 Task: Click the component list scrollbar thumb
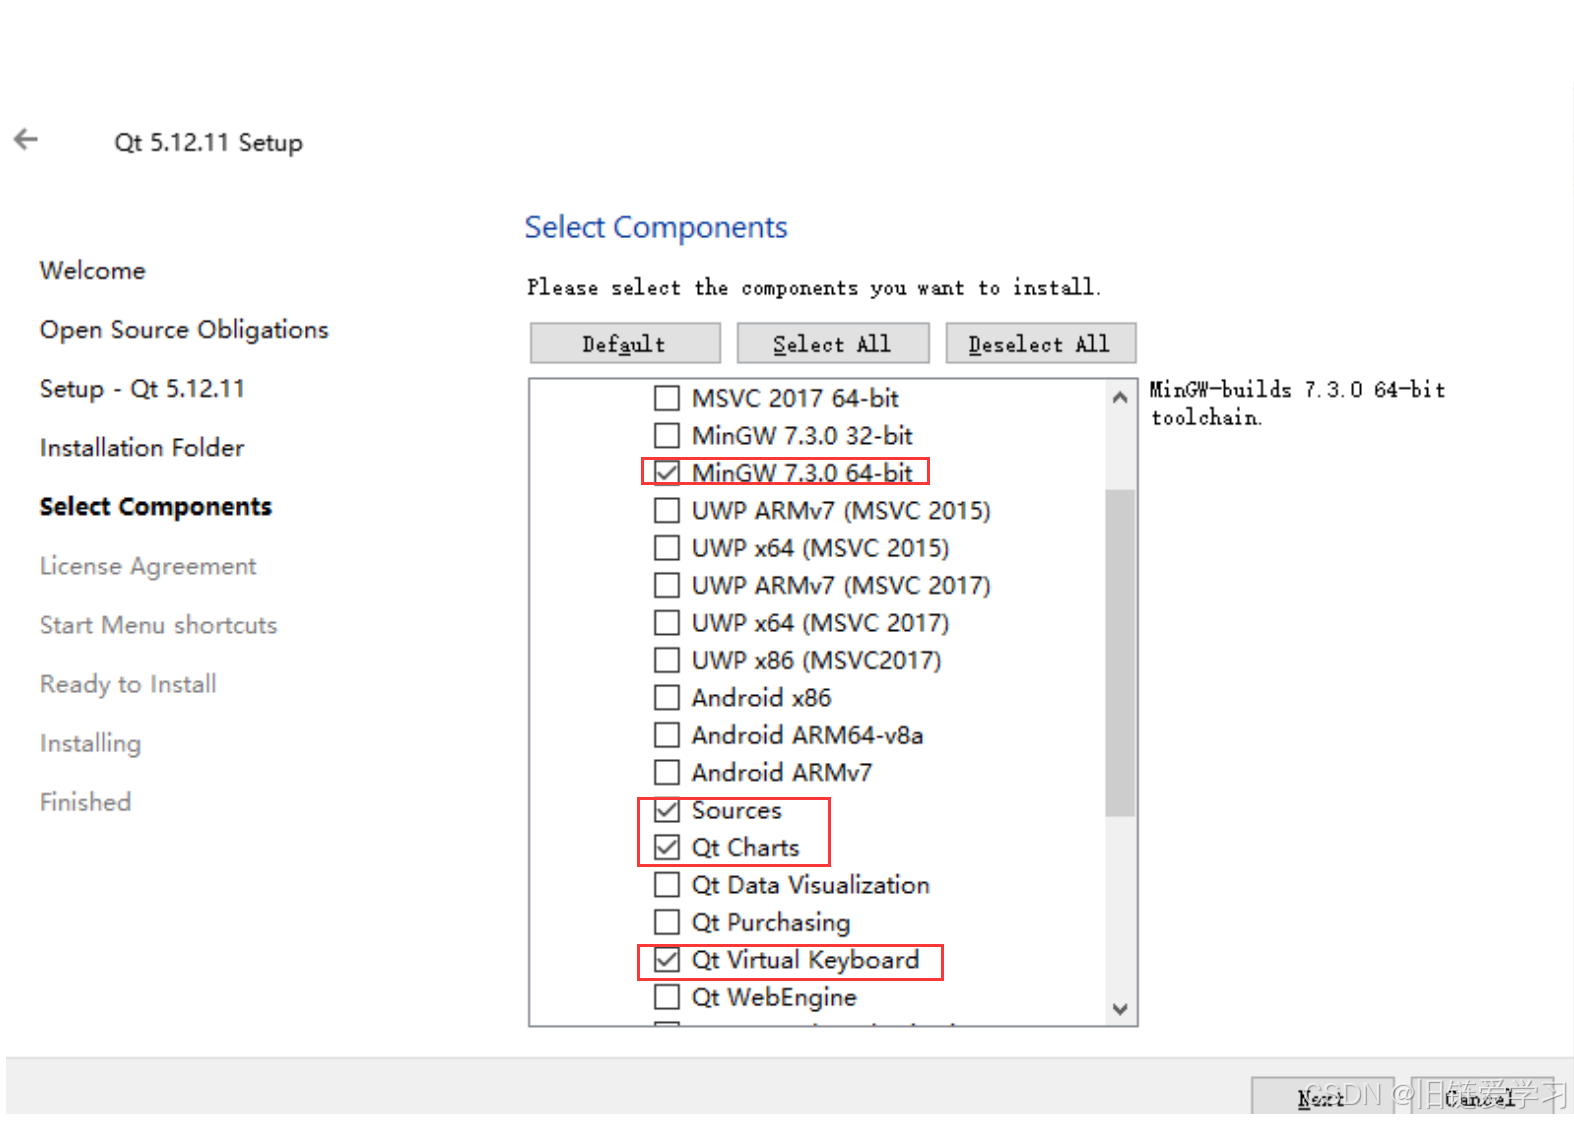pyautogui.click(x=1120, y=652)
